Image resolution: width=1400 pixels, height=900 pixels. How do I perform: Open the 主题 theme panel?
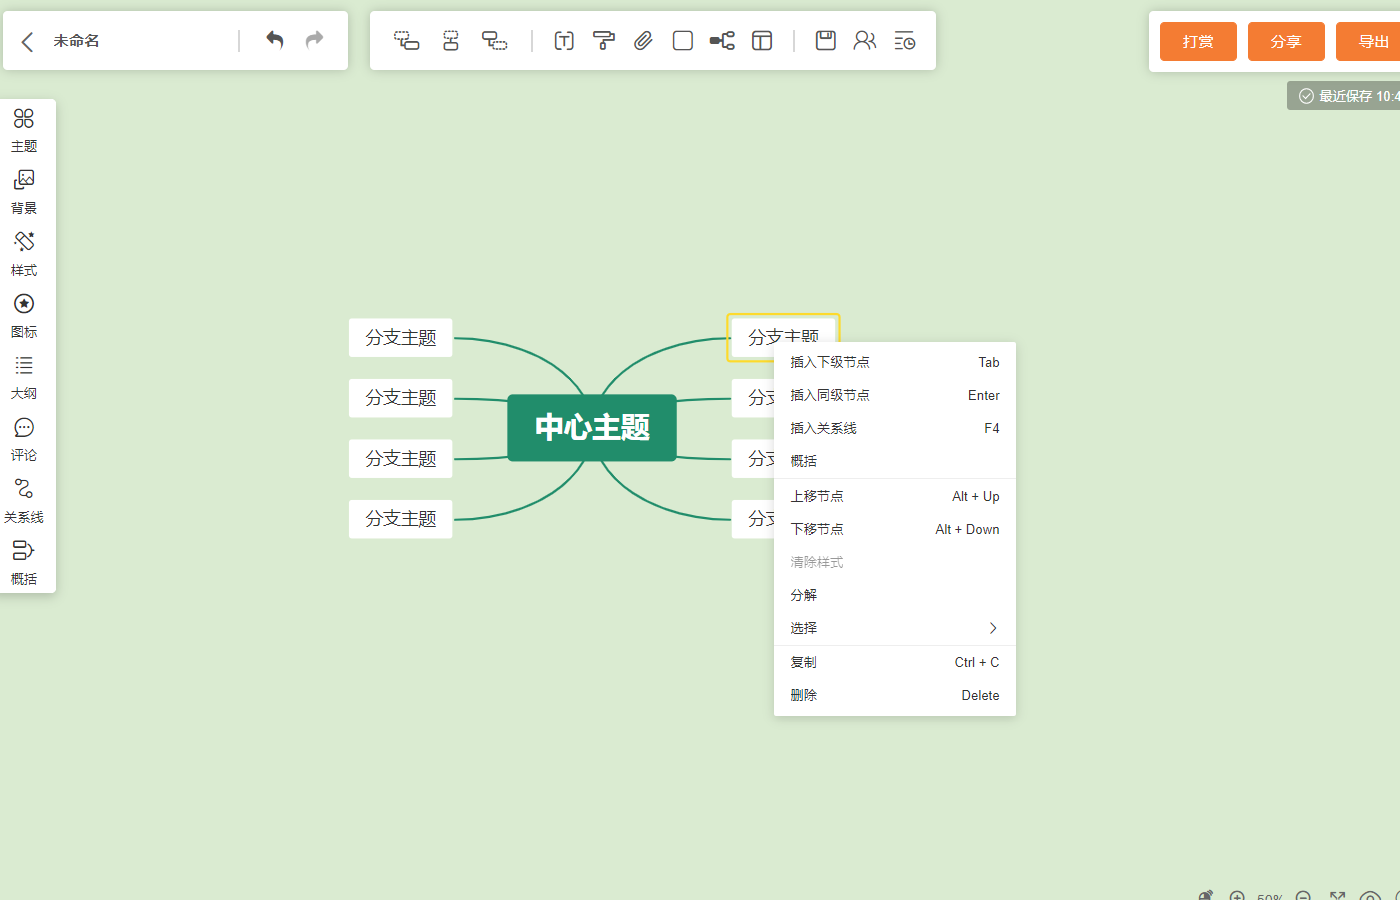(24, 131)
